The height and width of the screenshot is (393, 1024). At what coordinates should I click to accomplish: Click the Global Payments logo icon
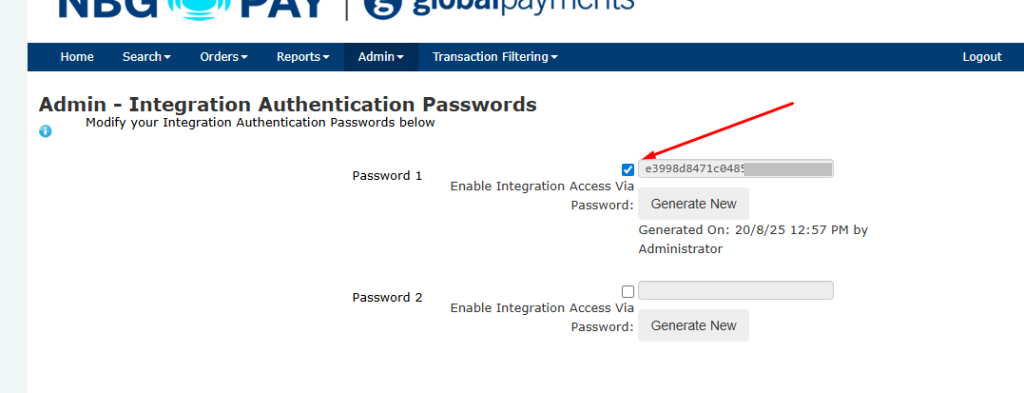pos(381,8)
